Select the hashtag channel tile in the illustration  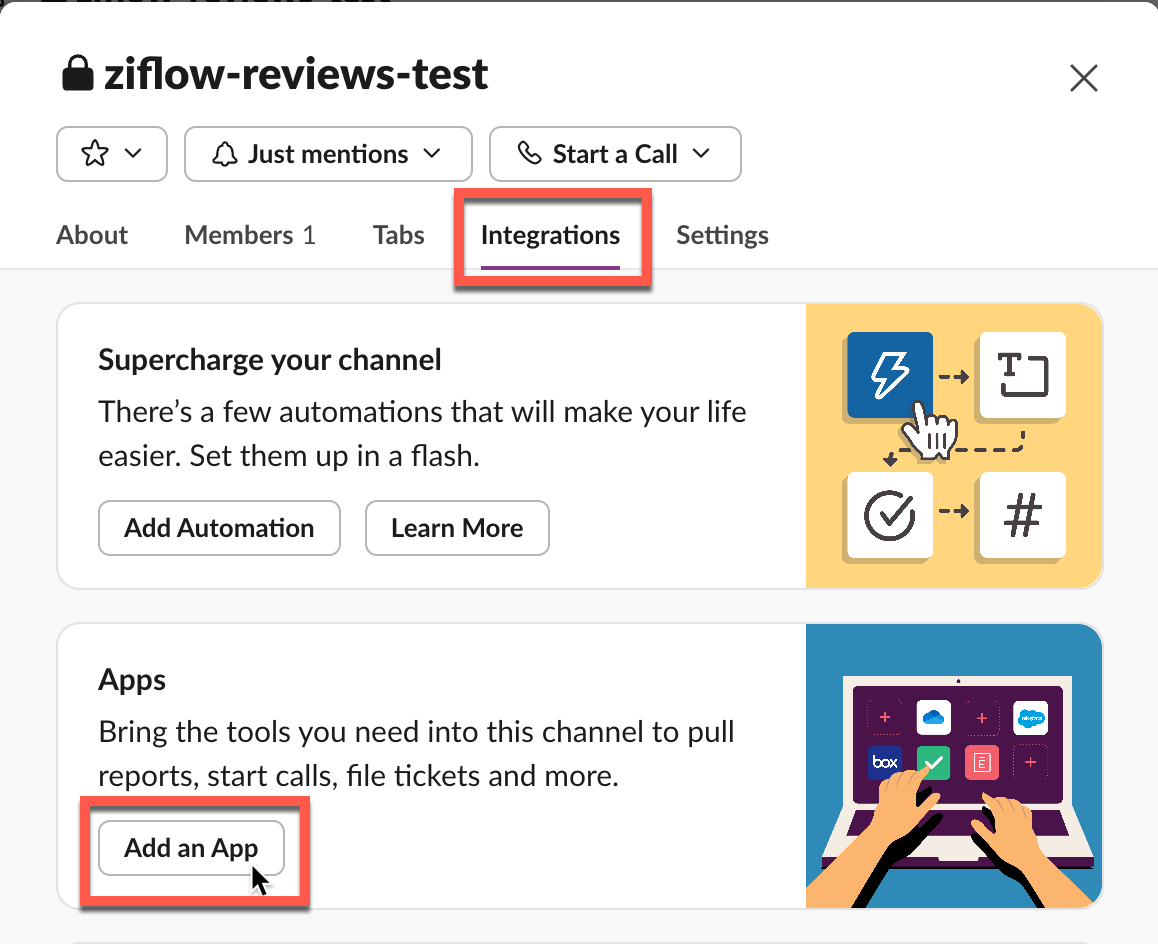[1021, 516]
